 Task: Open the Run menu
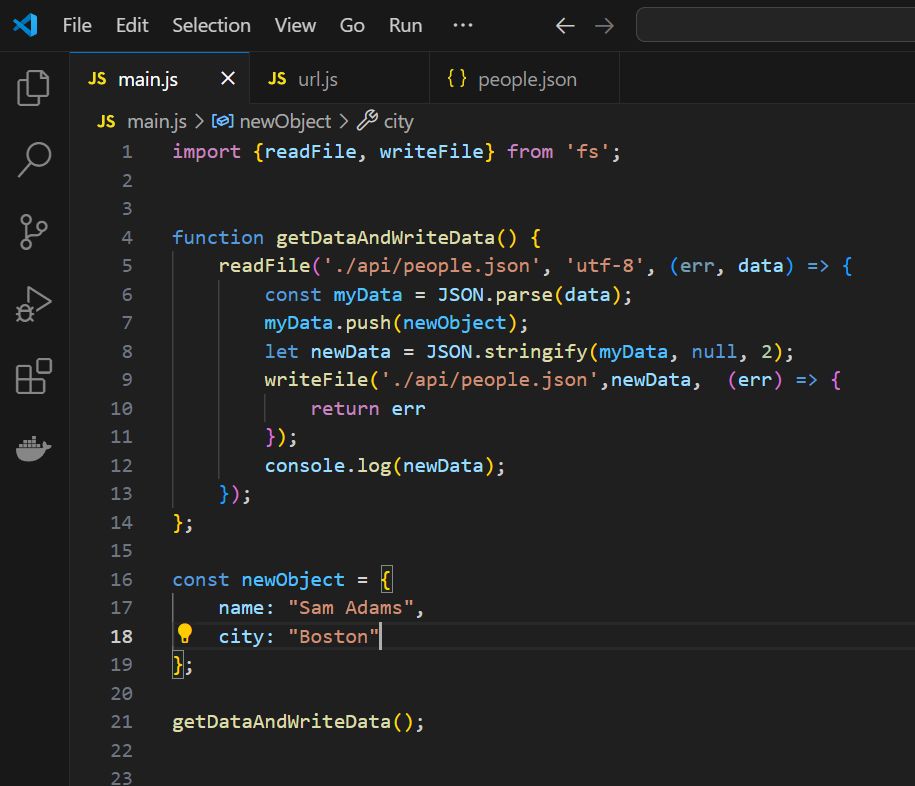(406, 25)
